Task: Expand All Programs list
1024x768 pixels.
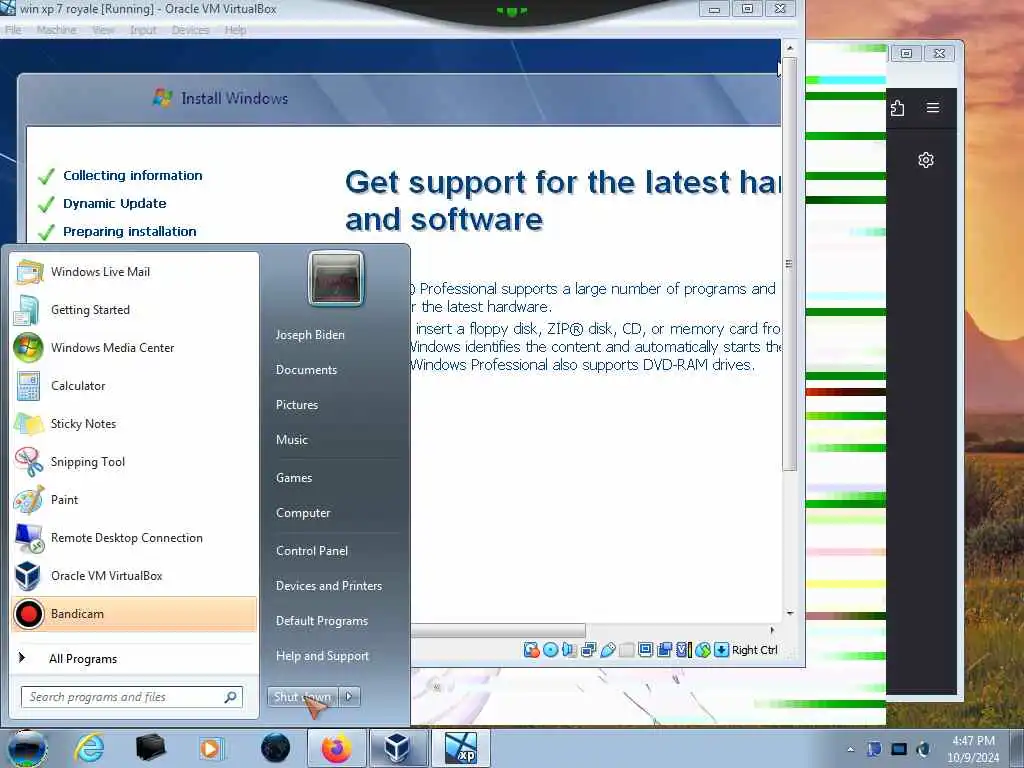Action: coord(134,658)
